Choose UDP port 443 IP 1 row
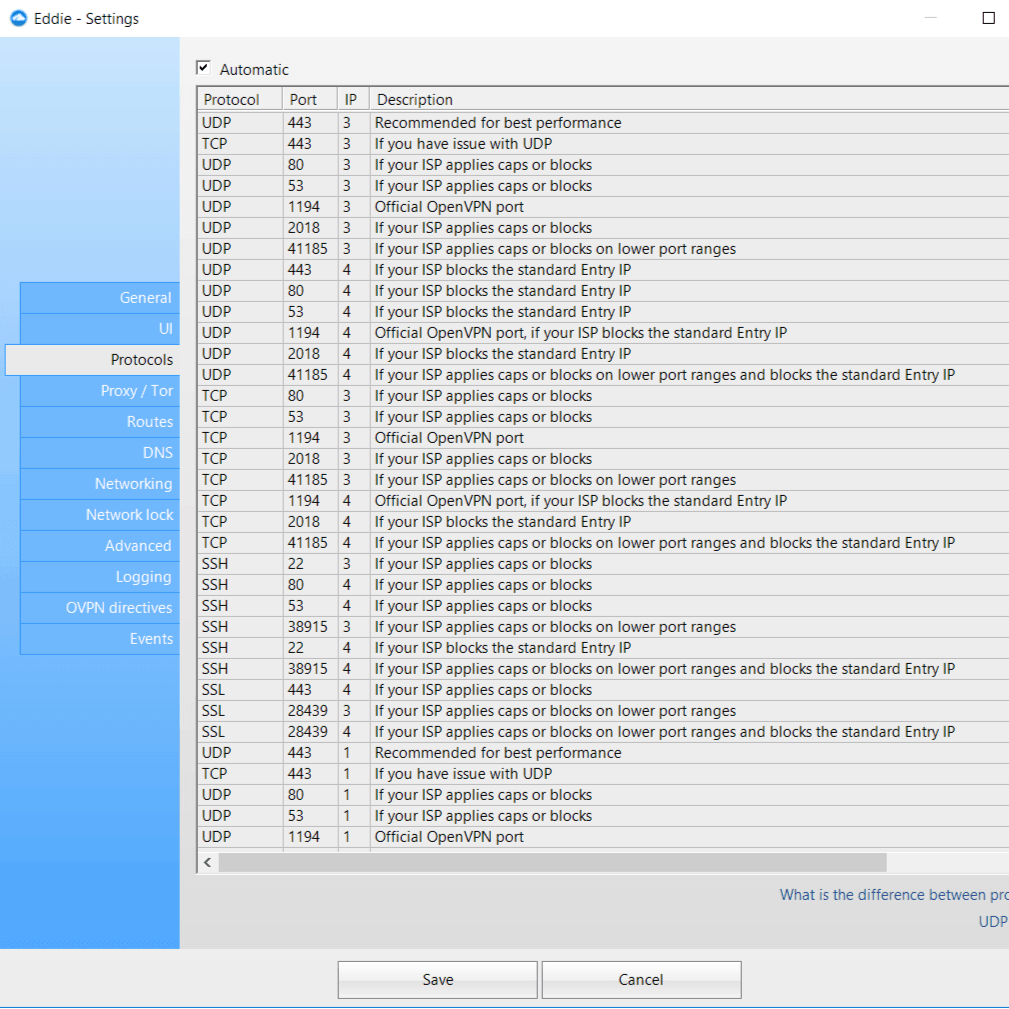This screenshot has width=1009, height=1009. [x=603, y=753]
